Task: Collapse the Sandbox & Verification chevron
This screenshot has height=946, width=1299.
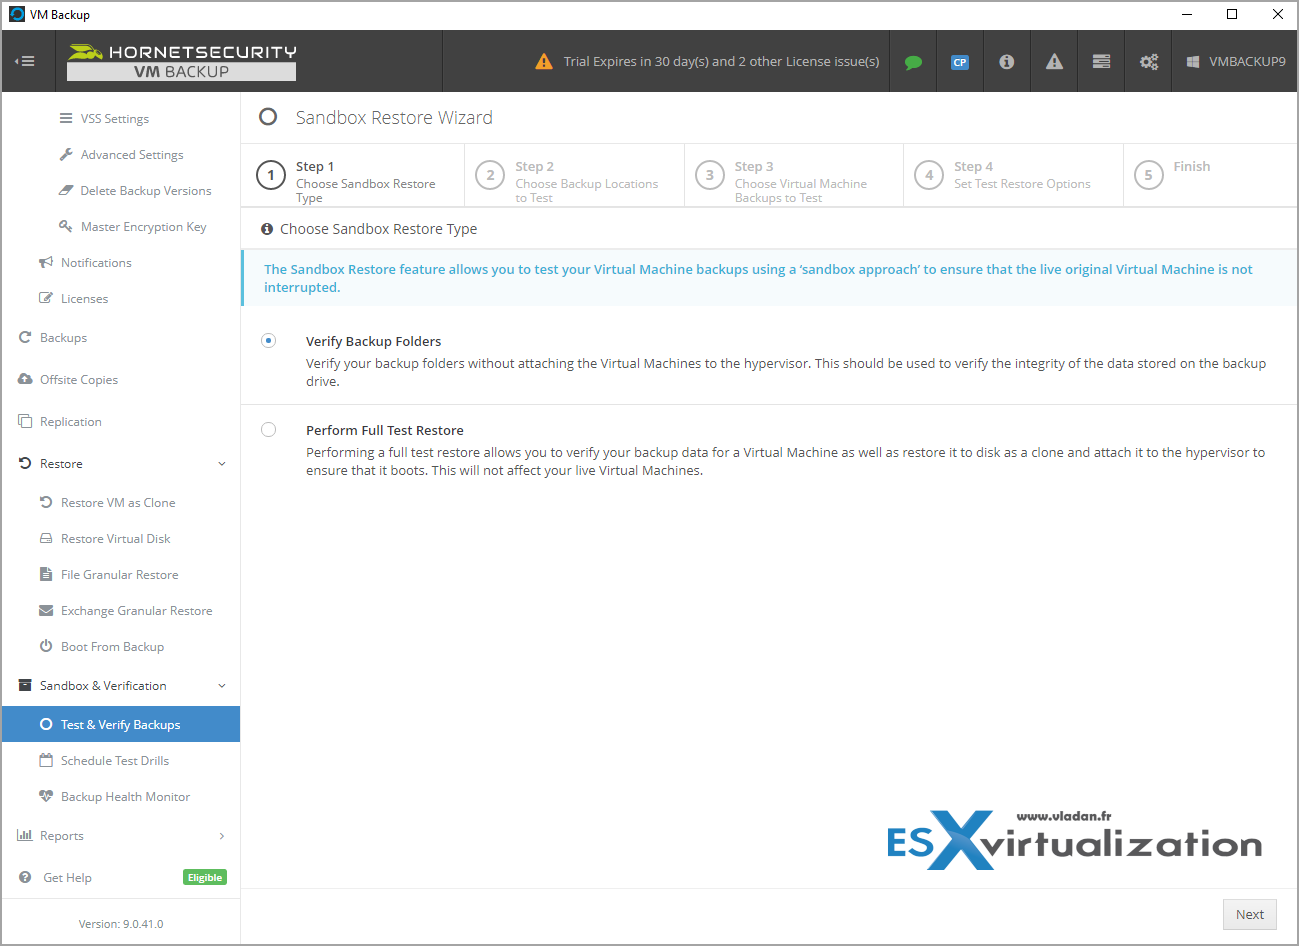Action: click(x=222, y=686)
